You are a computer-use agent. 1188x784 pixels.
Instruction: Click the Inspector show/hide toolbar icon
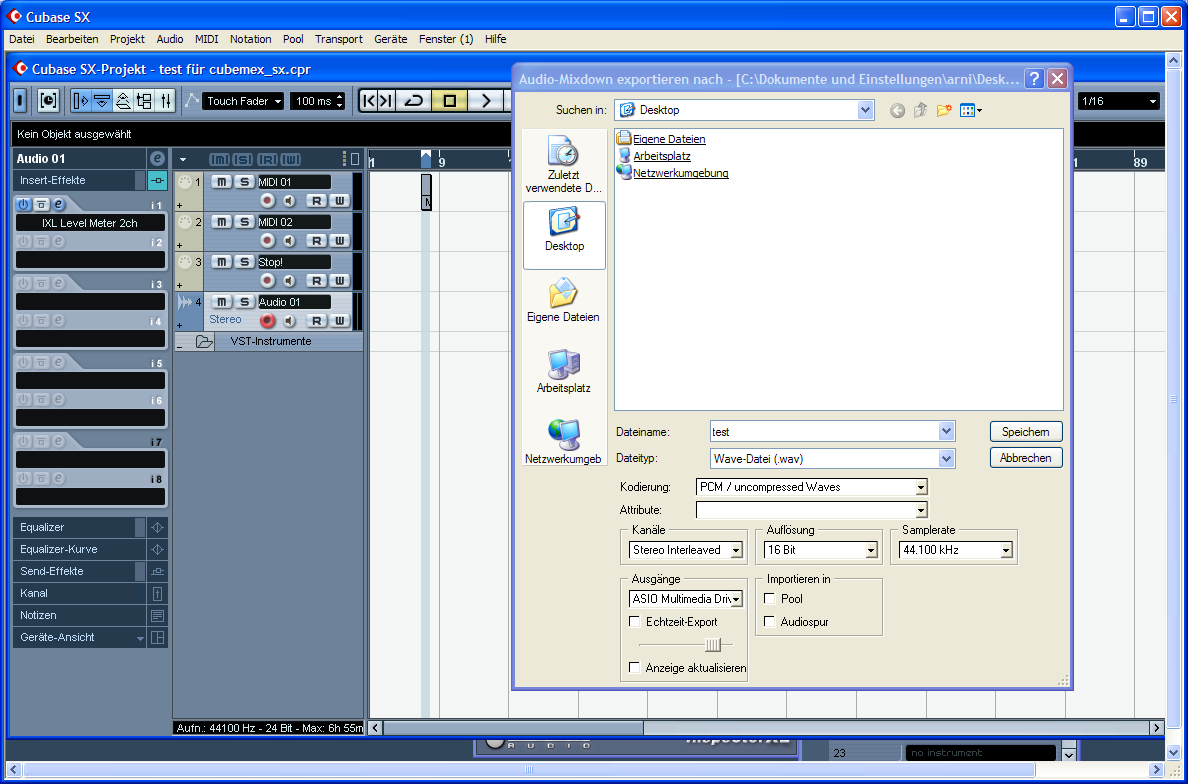[x=80, y=101]
